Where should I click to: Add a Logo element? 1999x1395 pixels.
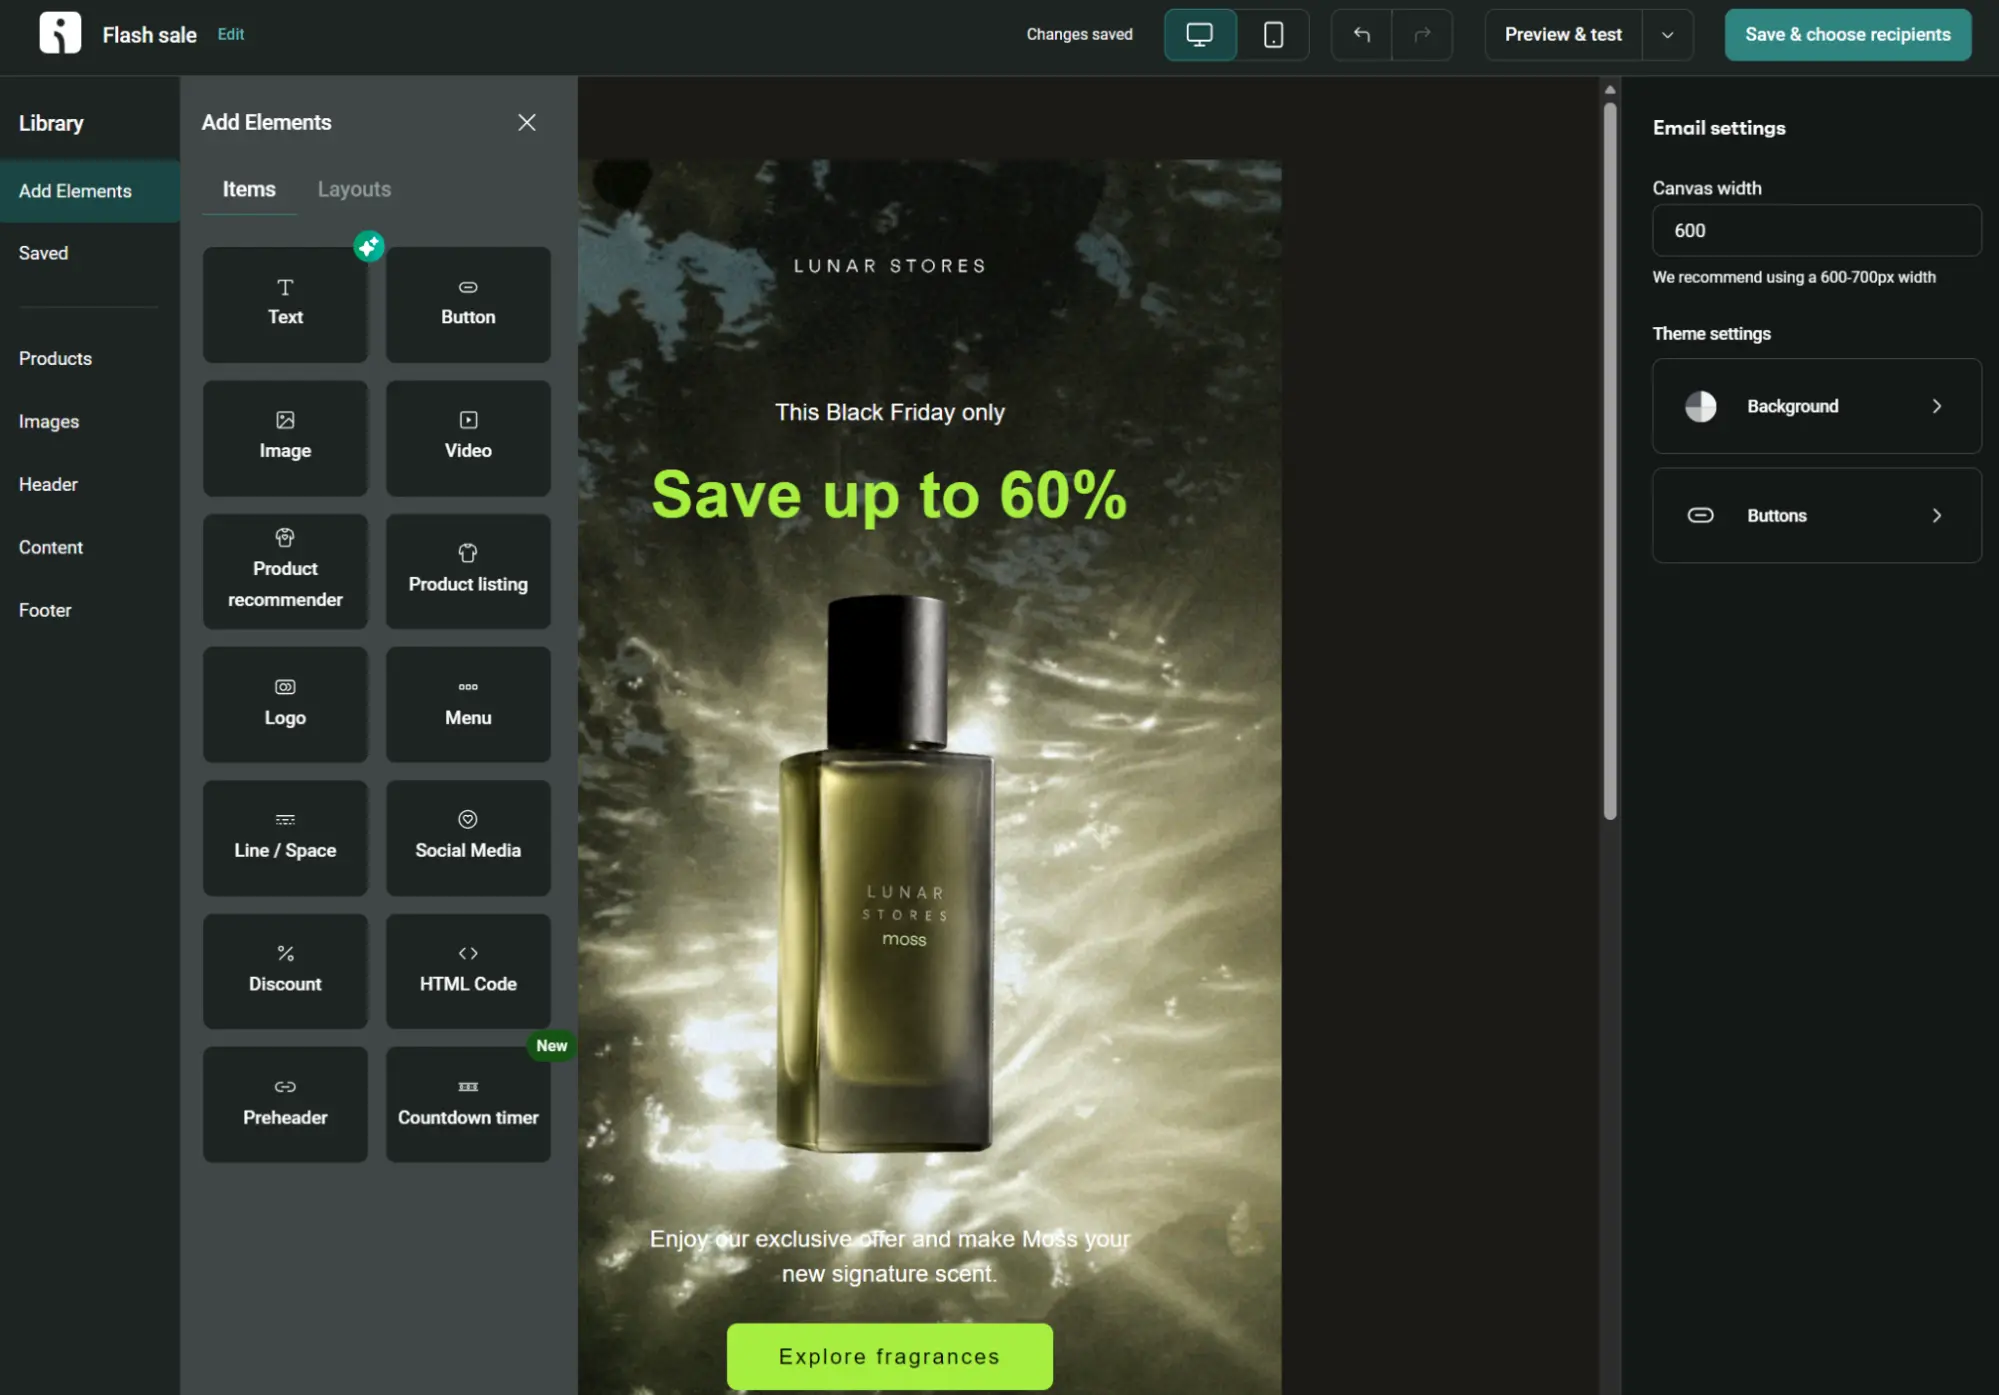tap(285, 704)
